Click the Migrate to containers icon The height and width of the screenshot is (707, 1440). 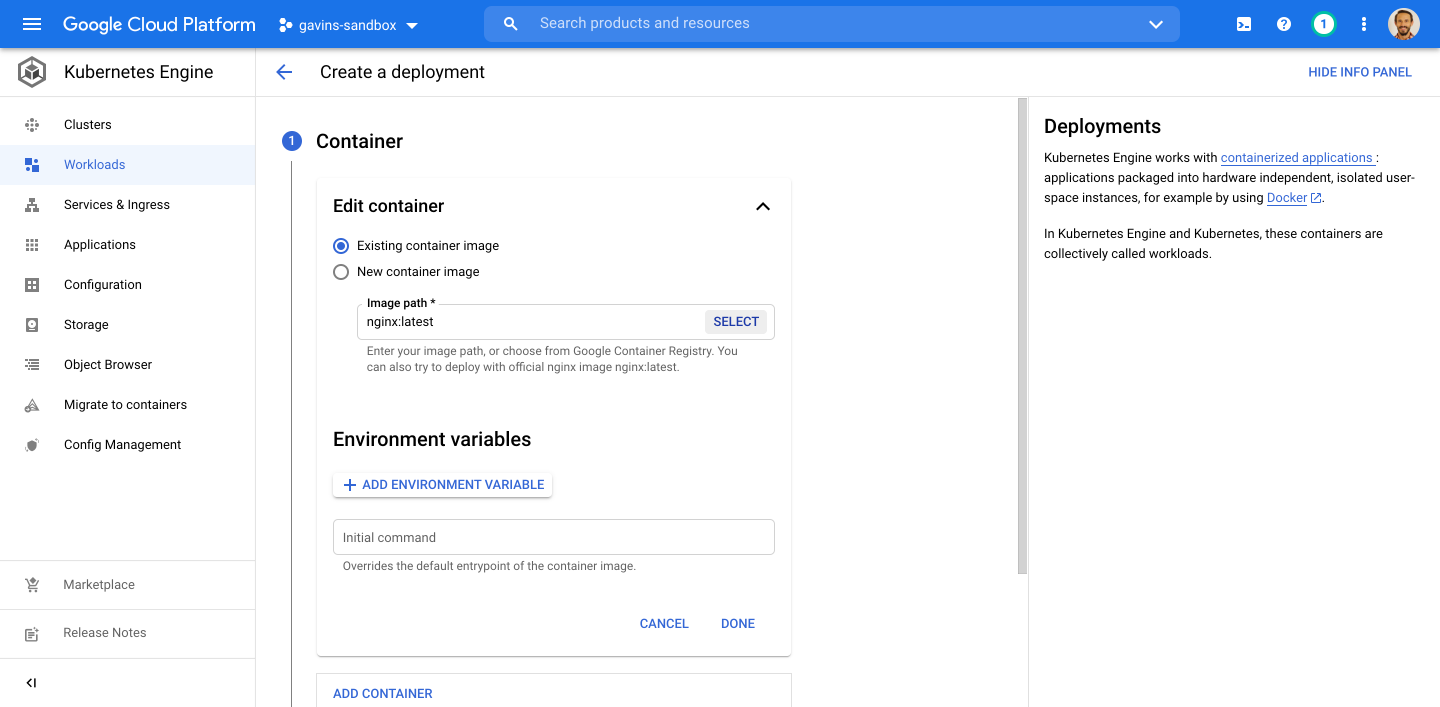pyautogui.click(x=31, y=404)
